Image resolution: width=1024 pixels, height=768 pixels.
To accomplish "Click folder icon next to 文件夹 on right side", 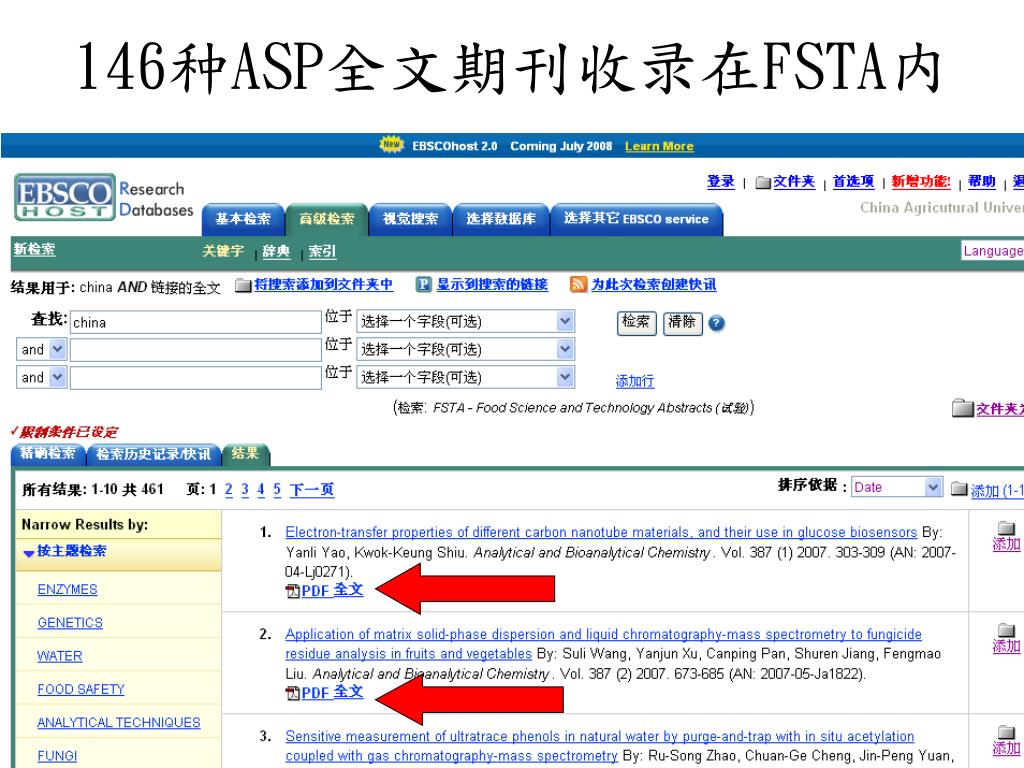I will [x=963, y=408].
